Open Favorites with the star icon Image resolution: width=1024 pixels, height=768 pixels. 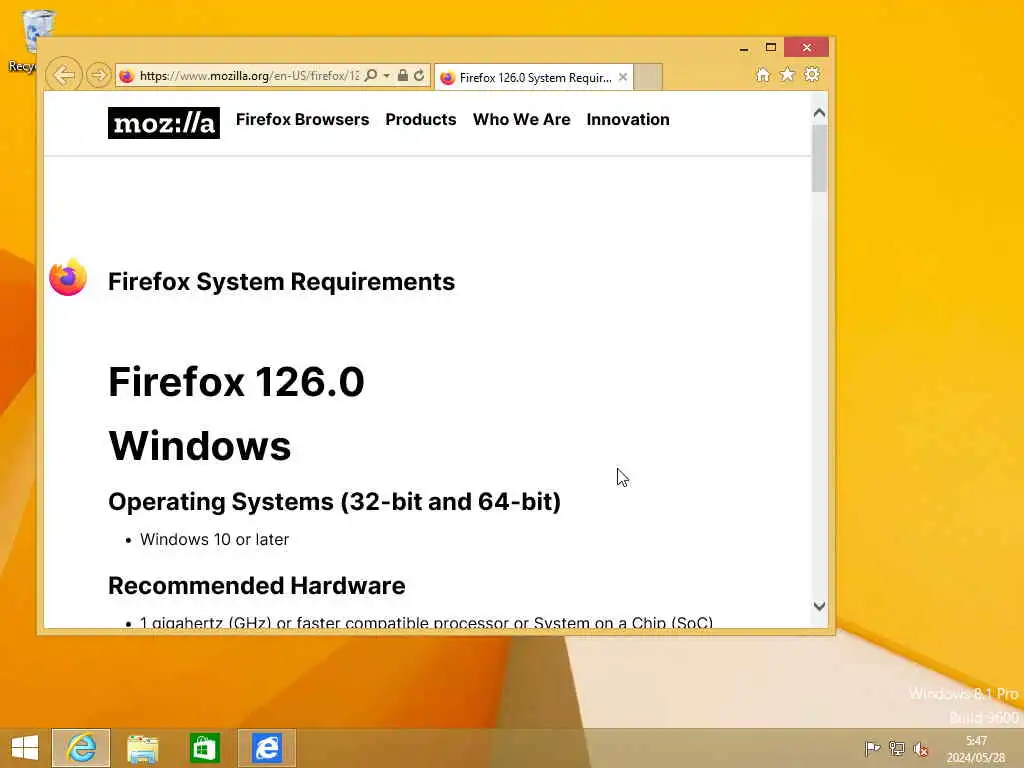pyautogui.click(x=788, y=75)
